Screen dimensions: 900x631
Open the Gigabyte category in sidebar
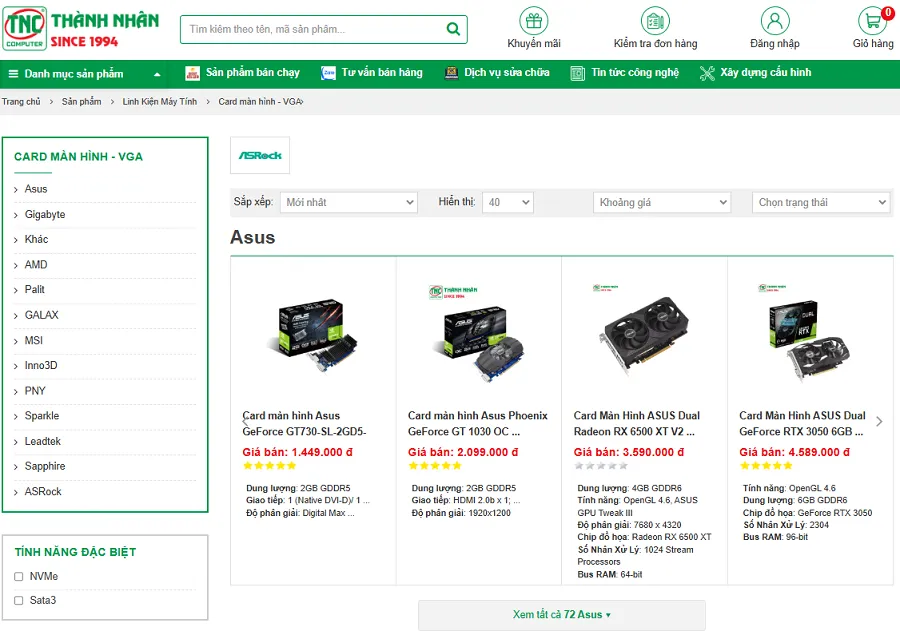[45, 214]
